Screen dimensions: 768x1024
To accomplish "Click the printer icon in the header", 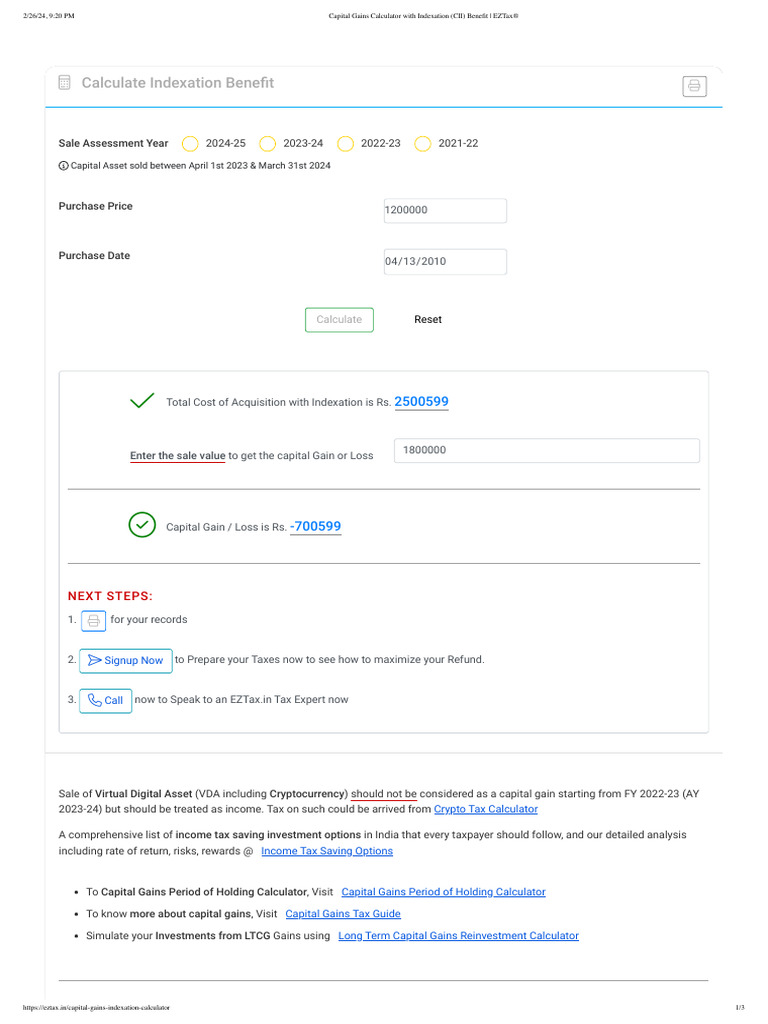I will (694, 86).
